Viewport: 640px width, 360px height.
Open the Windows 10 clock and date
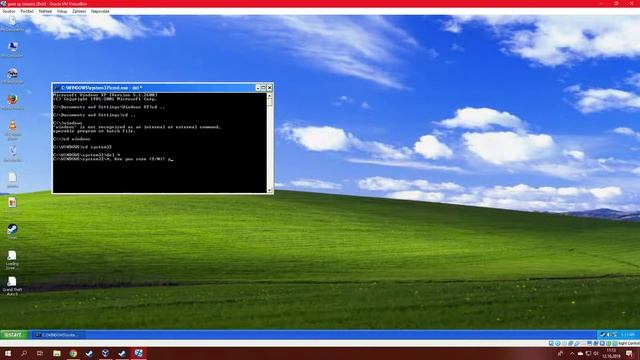[x=611, y=353]
